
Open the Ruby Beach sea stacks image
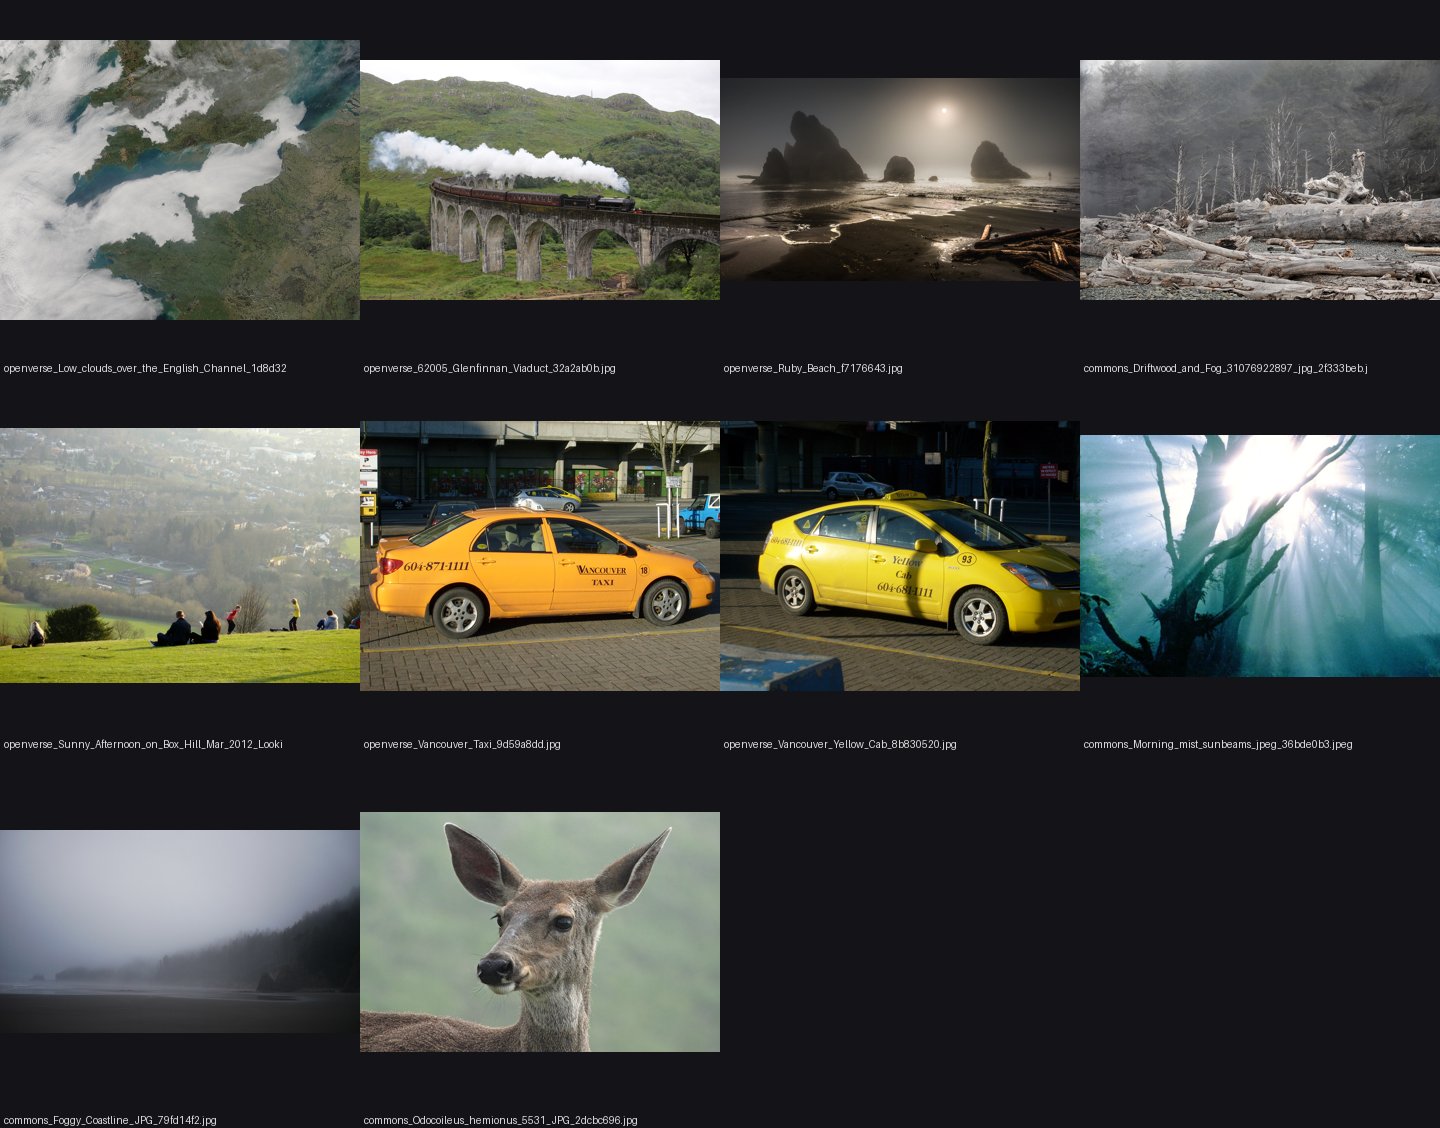pyautogui.click(x=900, y=179)
